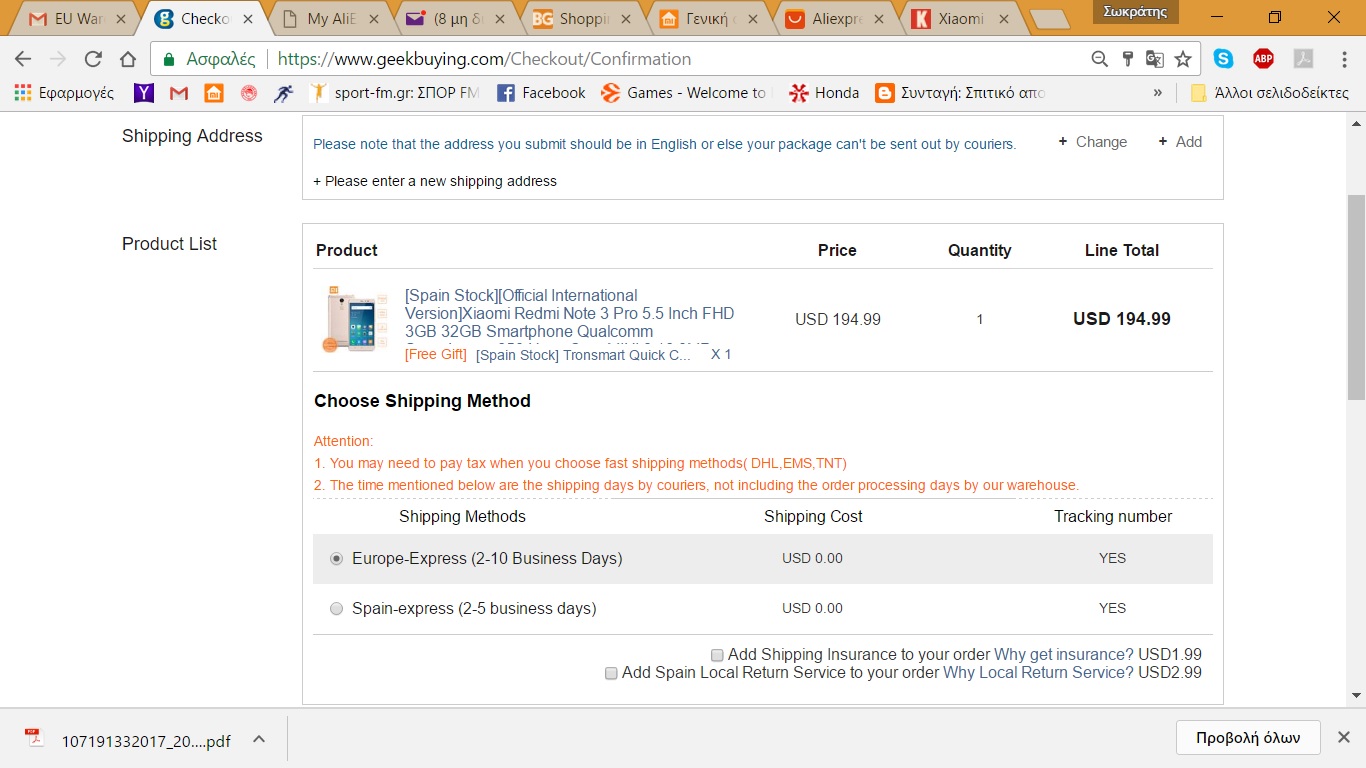Close the downloads bar
This screenshot has height=768, width=1366.
(x=1343, y=738)
